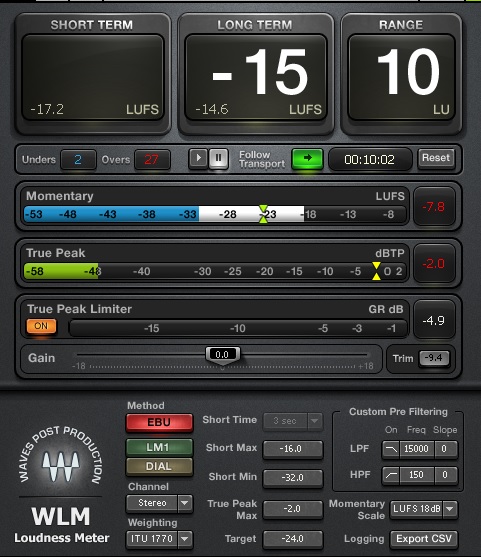Click the Overs counter showing 27

152,159
